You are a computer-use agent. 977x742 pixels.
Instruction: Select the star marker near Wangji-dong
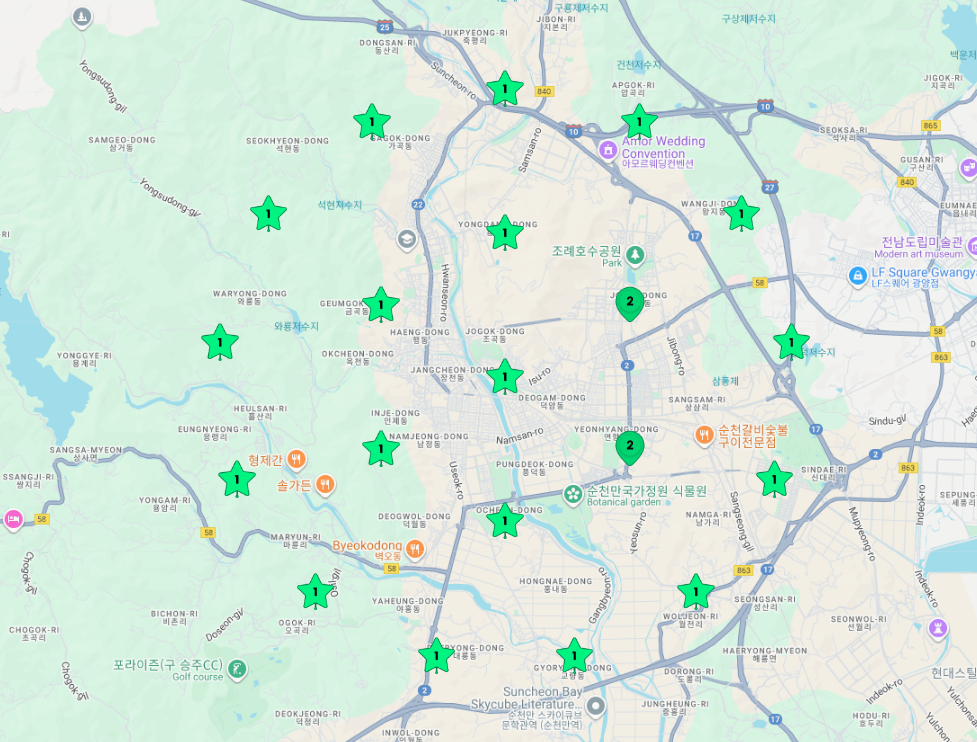click(741, 213)
